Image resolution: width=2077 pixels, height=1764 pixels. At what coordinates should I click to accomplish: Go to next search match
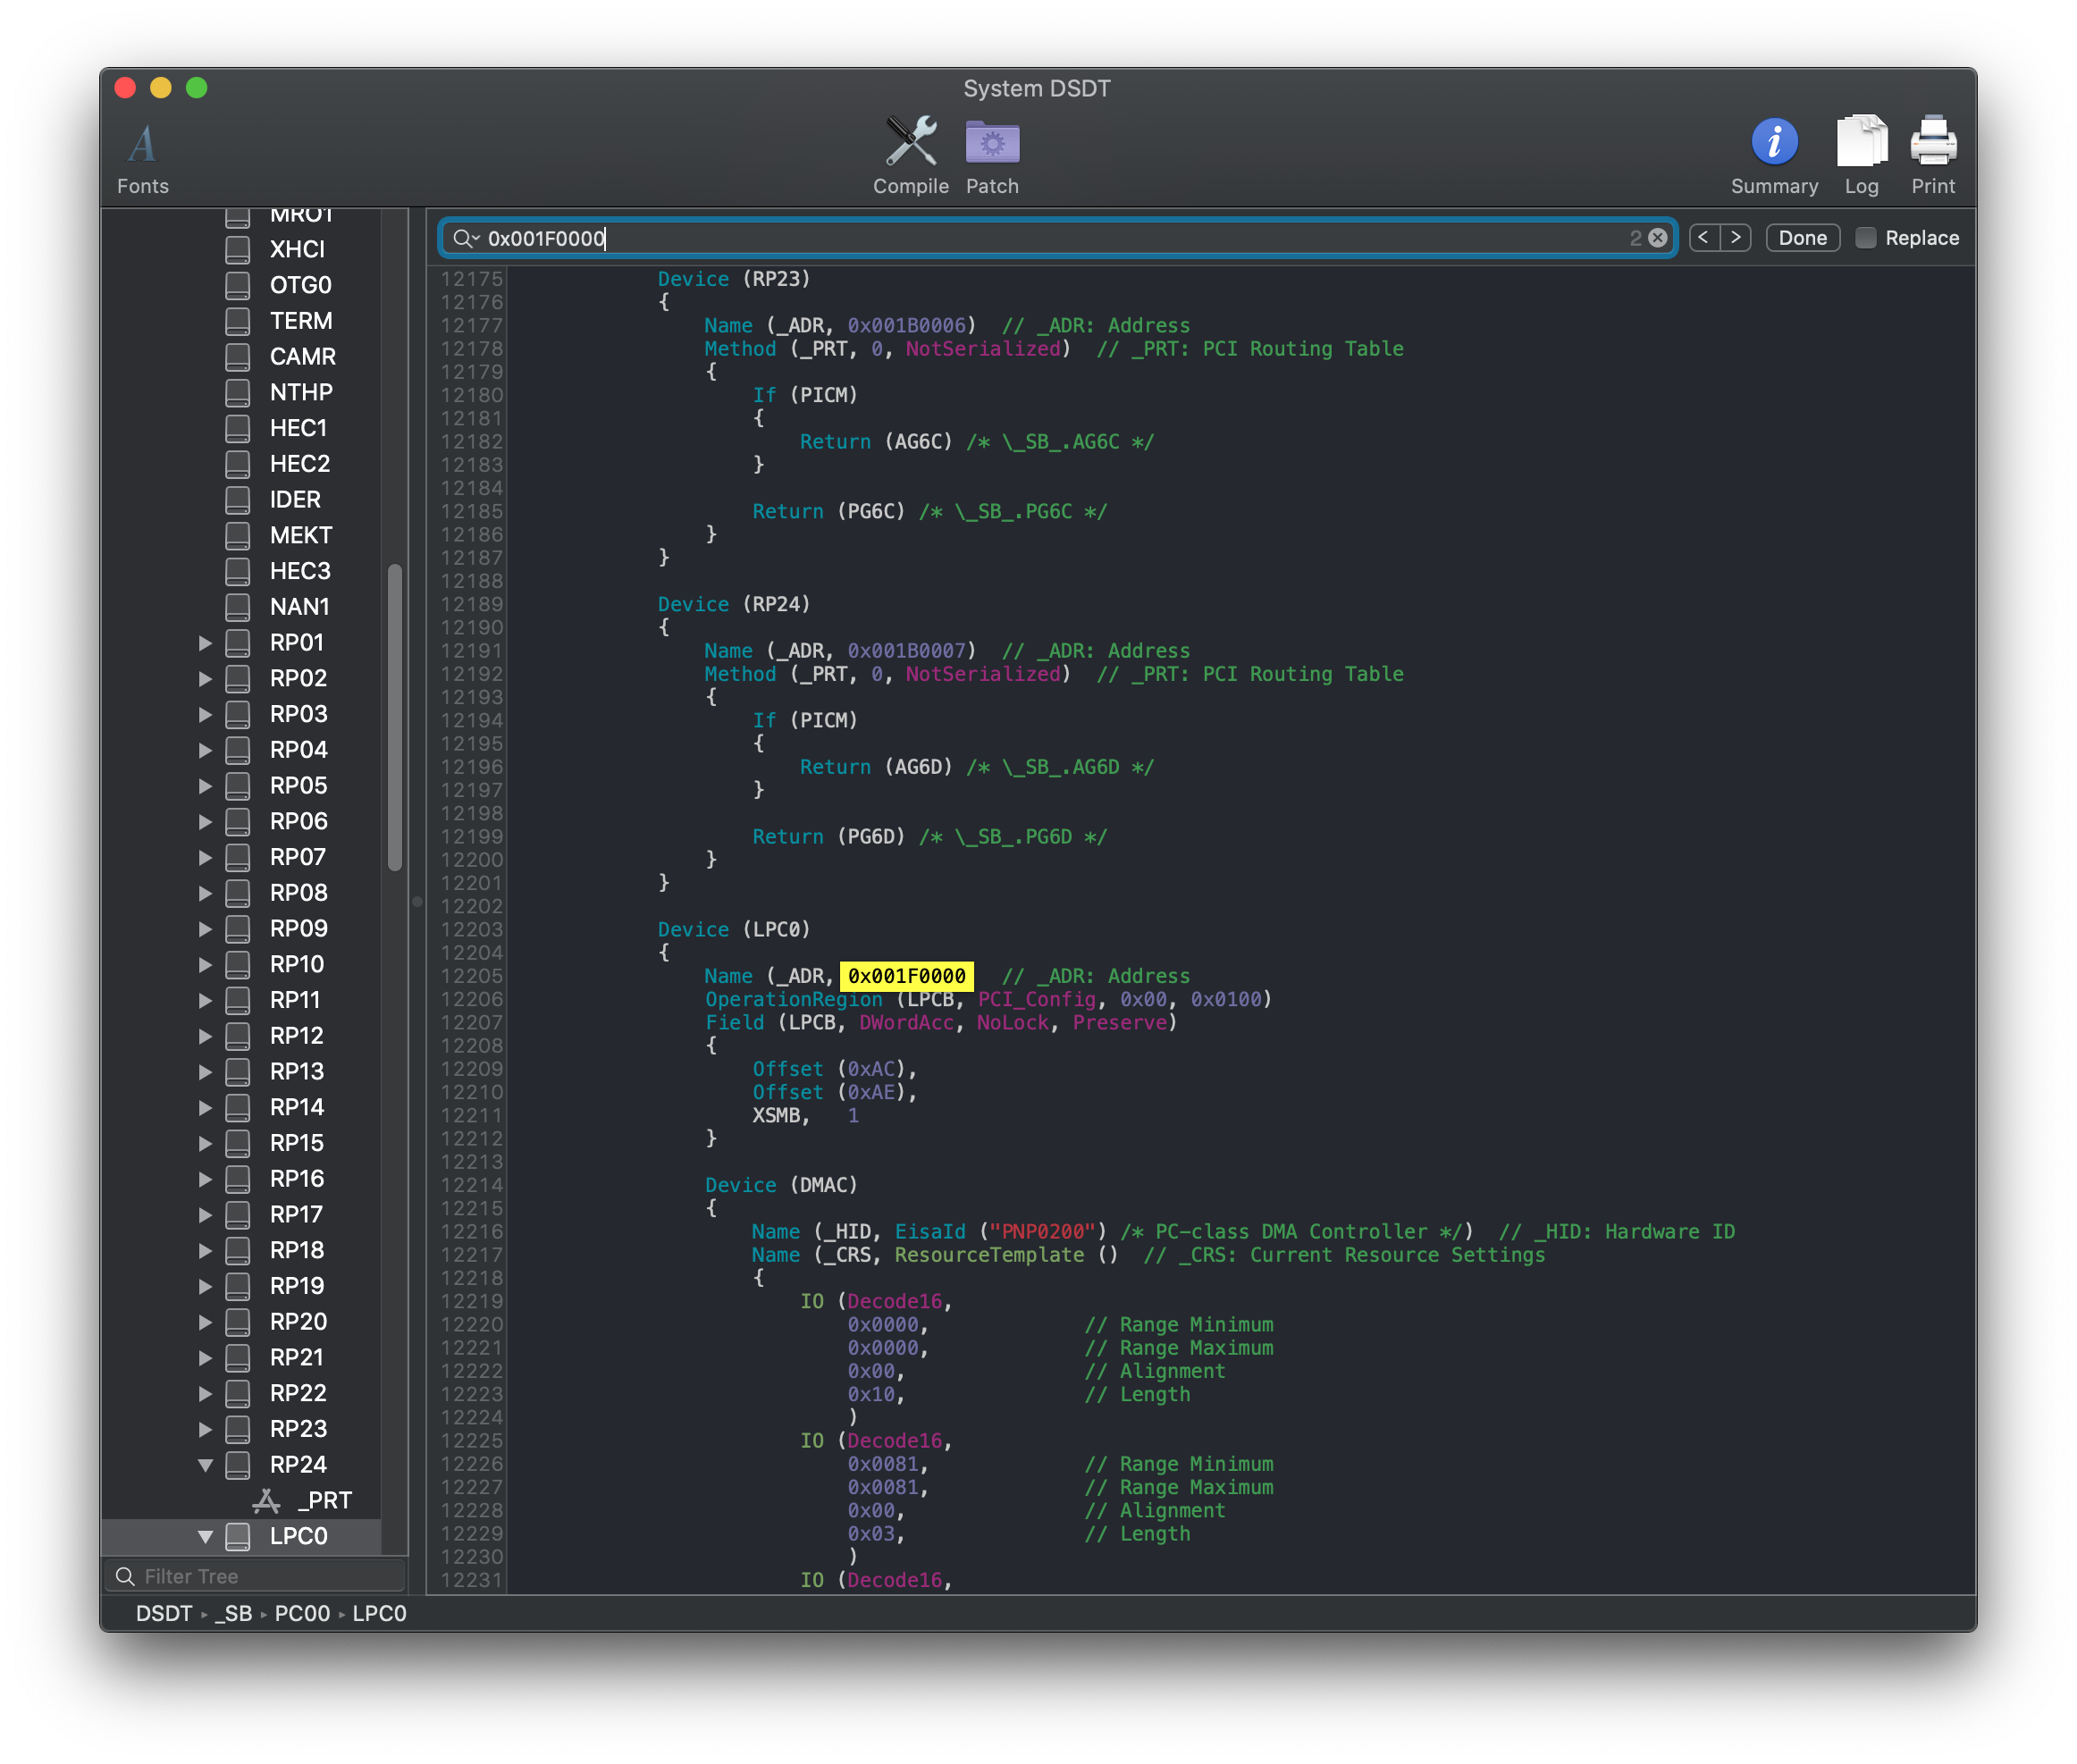click(x=1736, y=238)
